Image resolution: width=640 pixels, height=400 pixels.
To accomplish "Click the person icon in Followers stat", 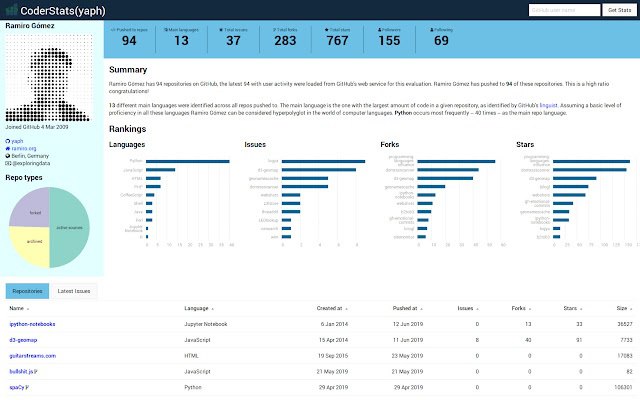I will 379,30.
